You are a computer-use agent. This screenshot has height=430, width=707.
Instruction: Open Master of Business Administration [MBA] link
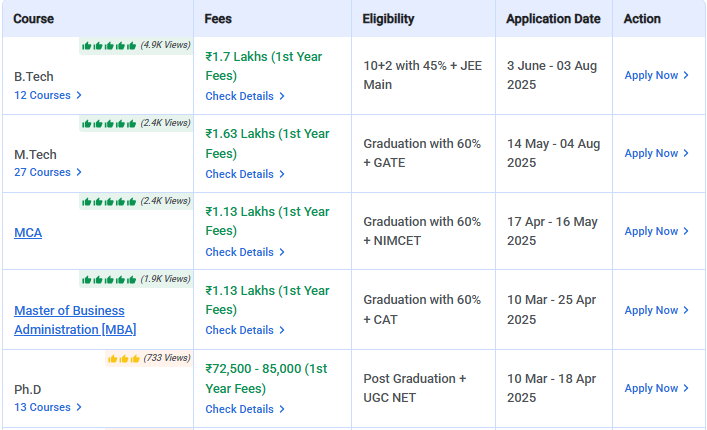[75, 320]
